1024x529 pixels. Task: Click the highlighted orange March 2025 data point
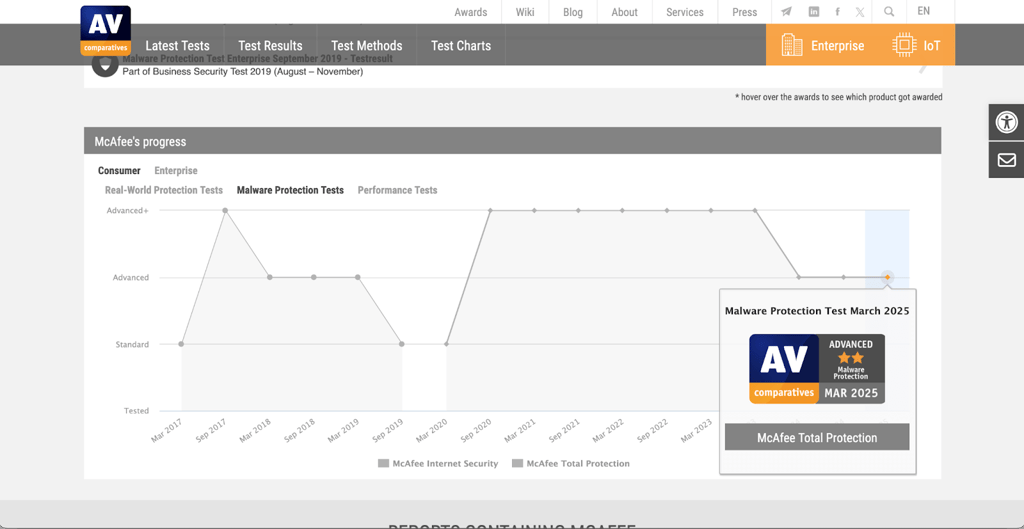[x=887, y=277]
